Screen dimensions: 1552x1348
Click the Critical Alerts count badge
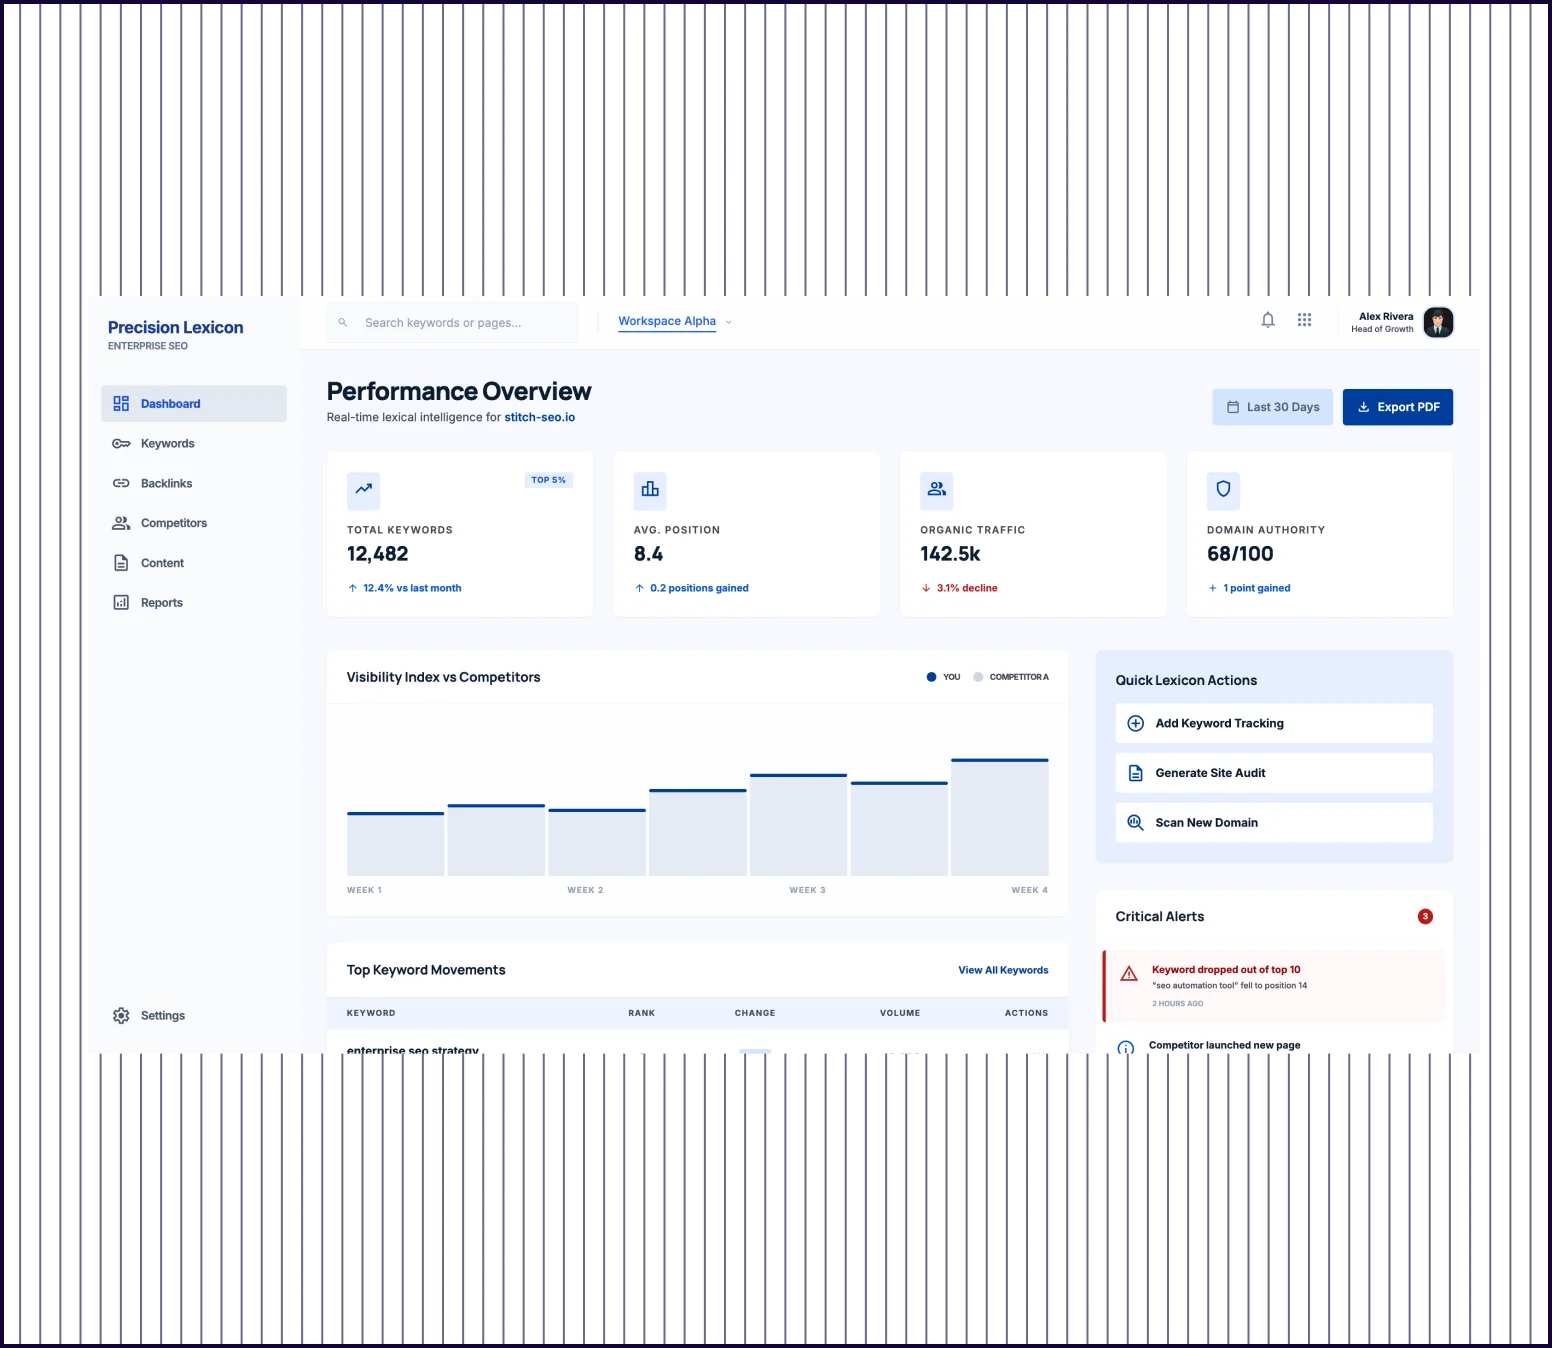click(1425, 916)
